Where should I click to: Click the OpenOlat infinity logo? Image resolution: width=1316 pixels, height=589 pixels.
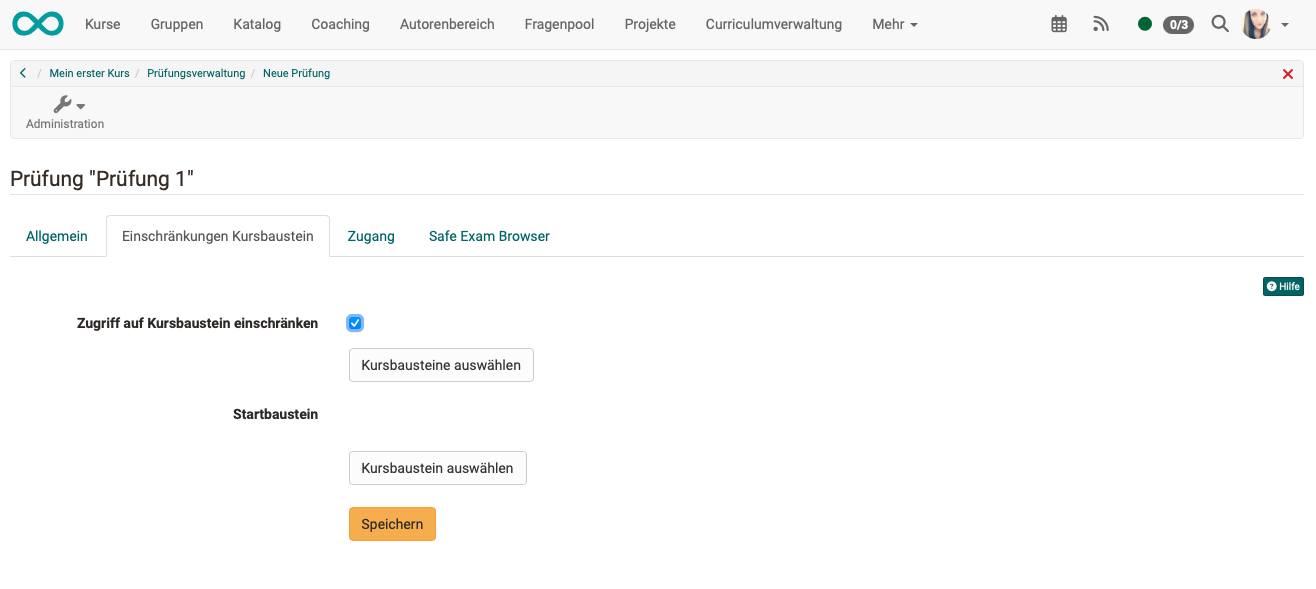(x=37, y=22)
